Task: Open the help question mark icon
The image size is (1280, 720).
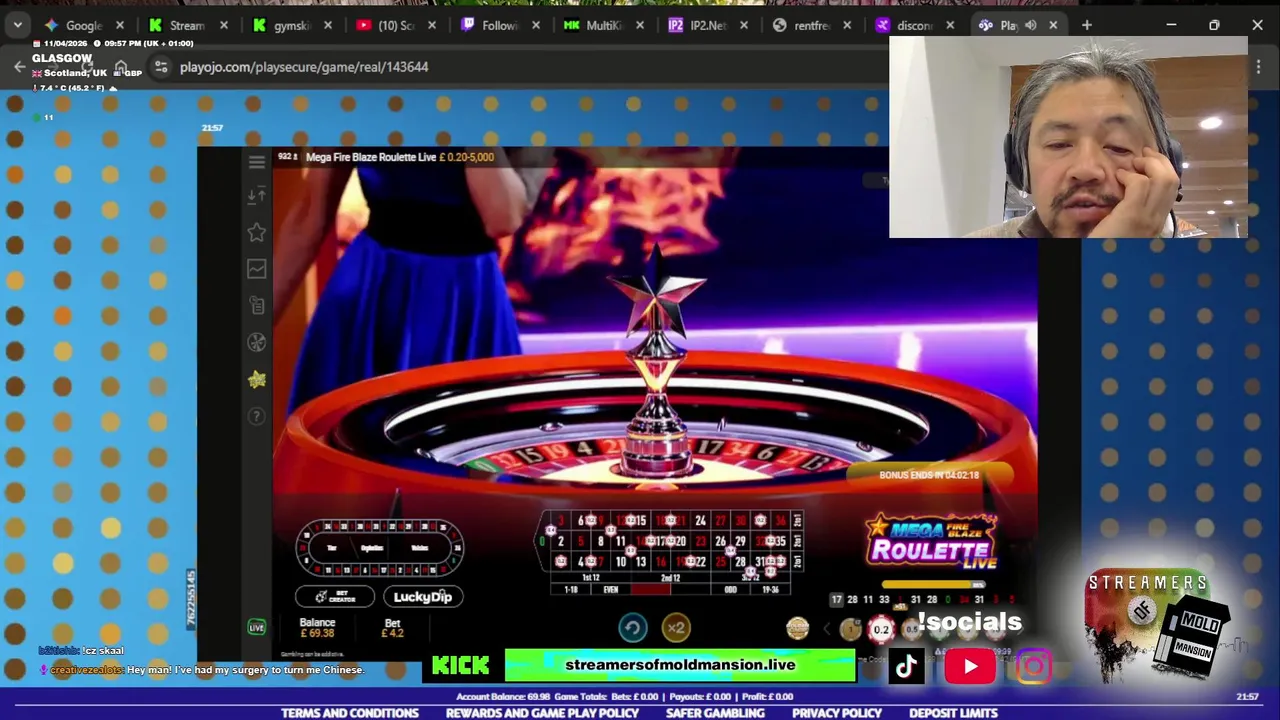Action: tap(256, 416)
